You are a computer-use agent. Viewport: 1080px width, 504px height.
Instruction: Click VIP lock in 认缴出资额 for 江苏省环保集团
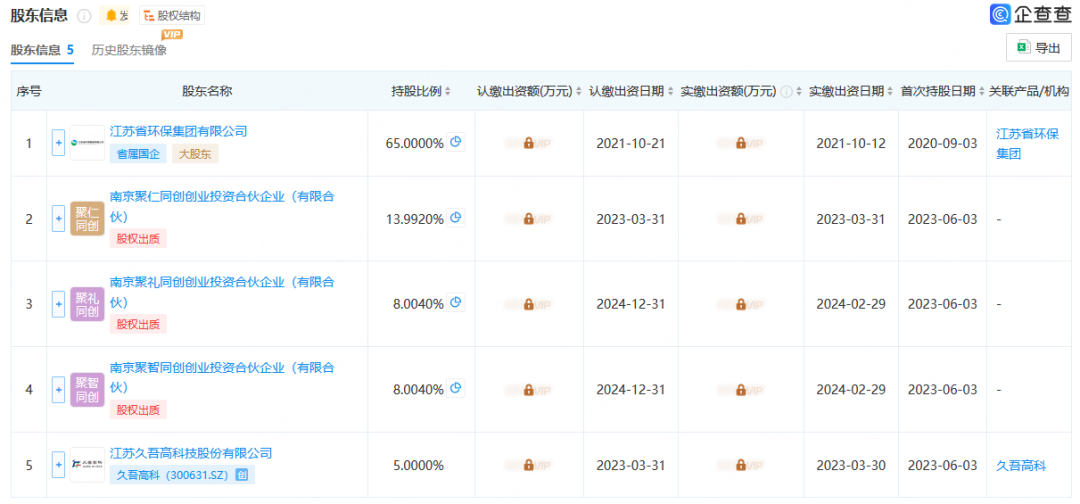[x=528, y=143]
